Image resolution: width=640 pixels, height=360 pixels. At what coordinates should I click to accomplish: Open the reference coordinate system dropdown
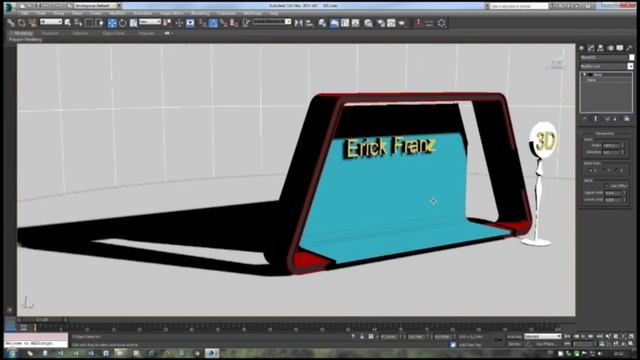(x=150, y=22)
